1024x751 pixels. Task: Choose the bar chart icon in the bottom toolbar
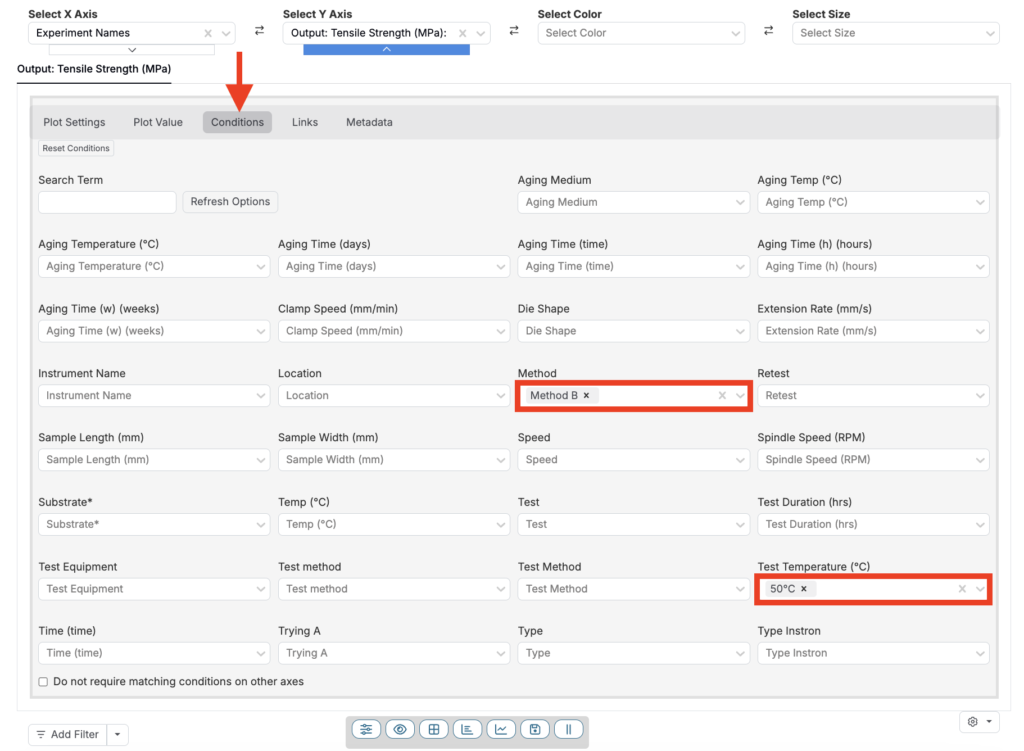point(467,729)
